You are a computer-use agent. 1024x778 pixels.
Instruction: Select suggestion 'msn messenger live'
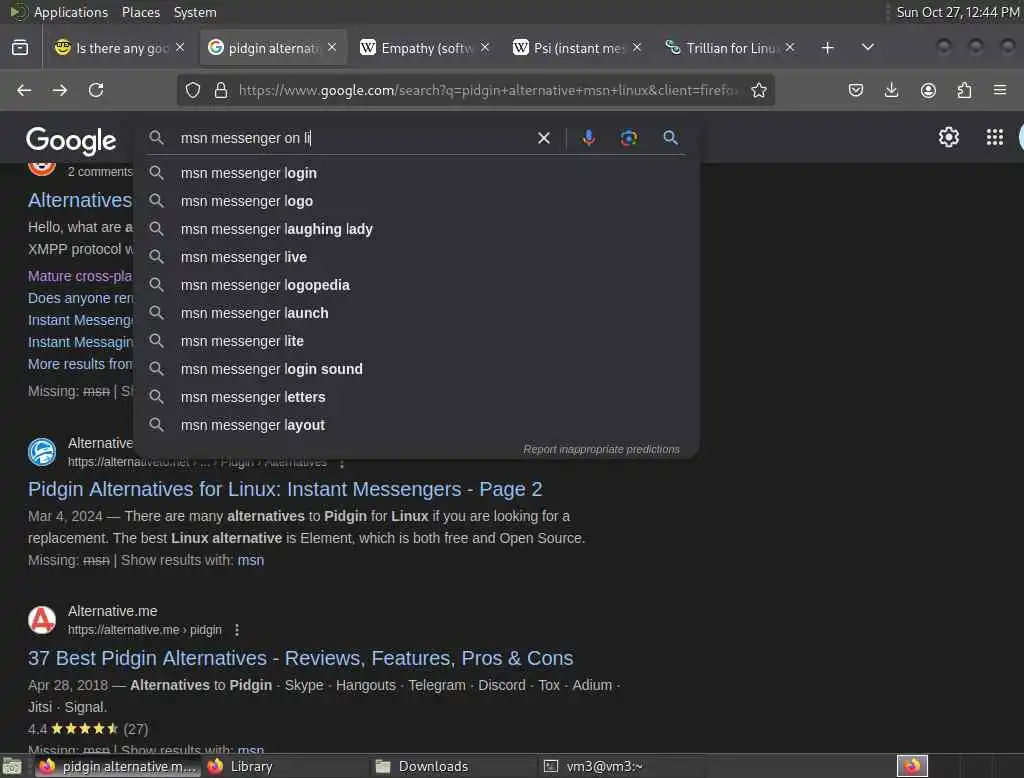tap(417, 257)
